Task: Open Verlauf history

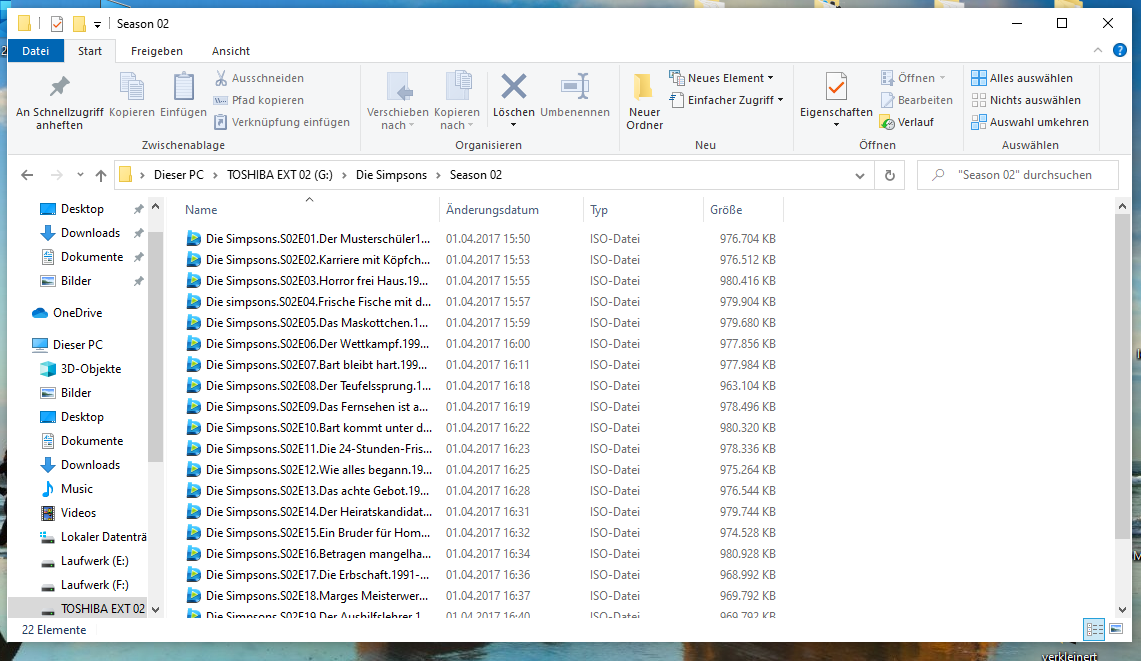Action: (x=907, y=122)
